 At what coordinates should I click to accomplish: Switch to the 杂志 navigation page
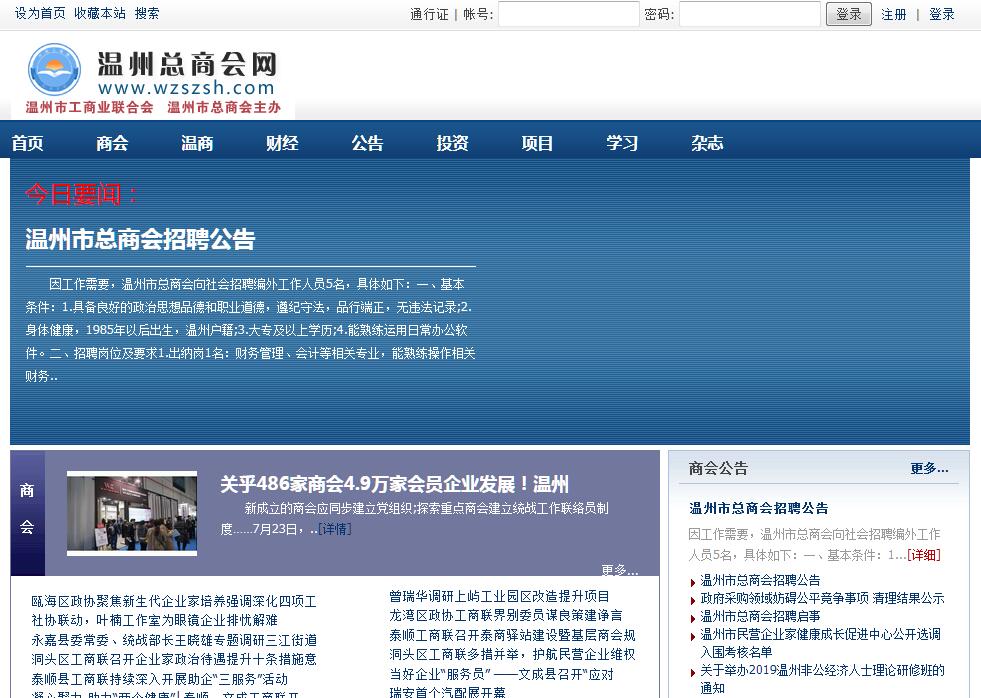[x=707, y=143]
